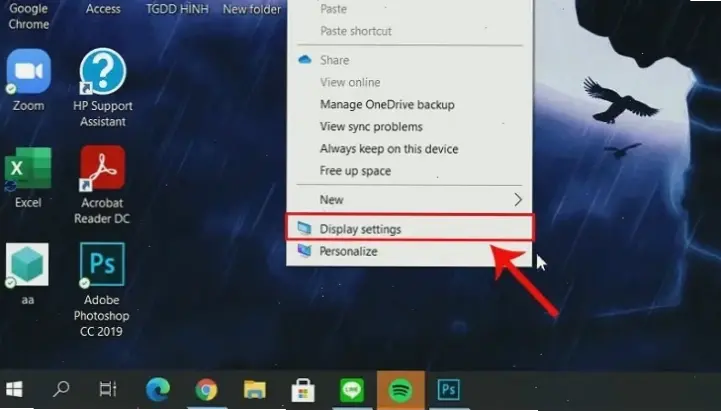Click the 'aa' desktop icon
721x411 pixels.
(28, 265)
